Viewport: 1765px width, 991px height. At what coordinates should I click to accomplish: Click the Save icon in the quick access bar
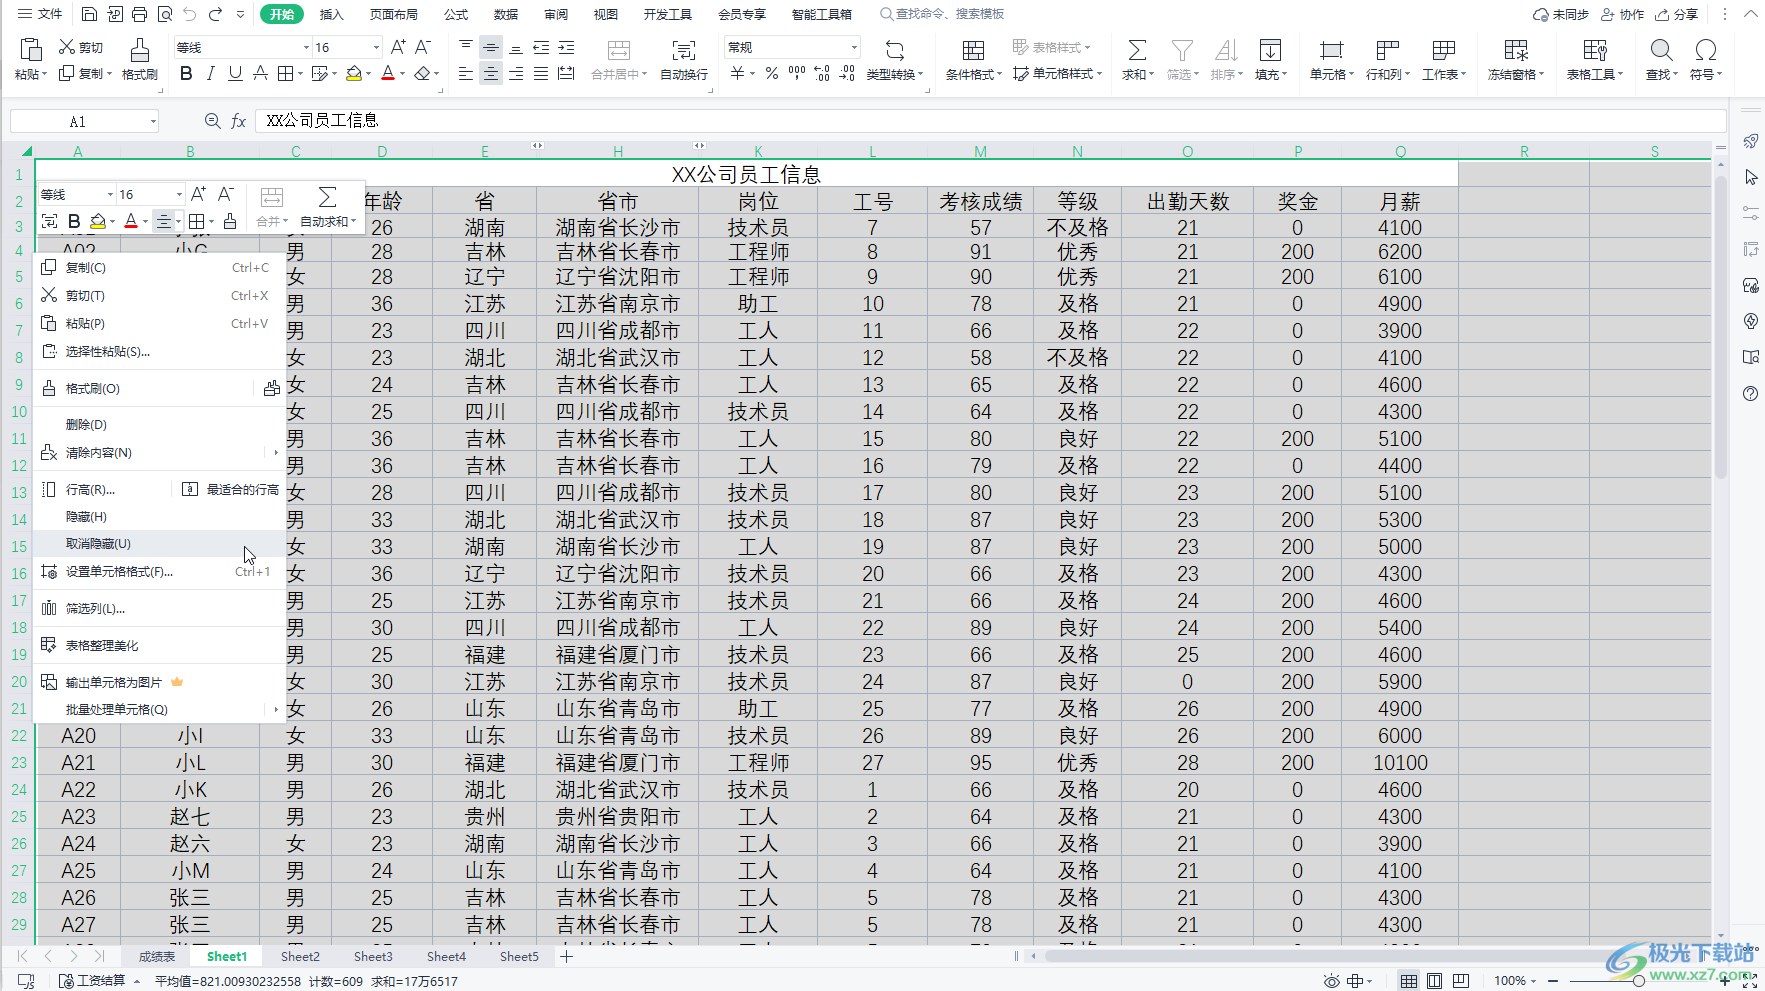(x=89, y=14)
